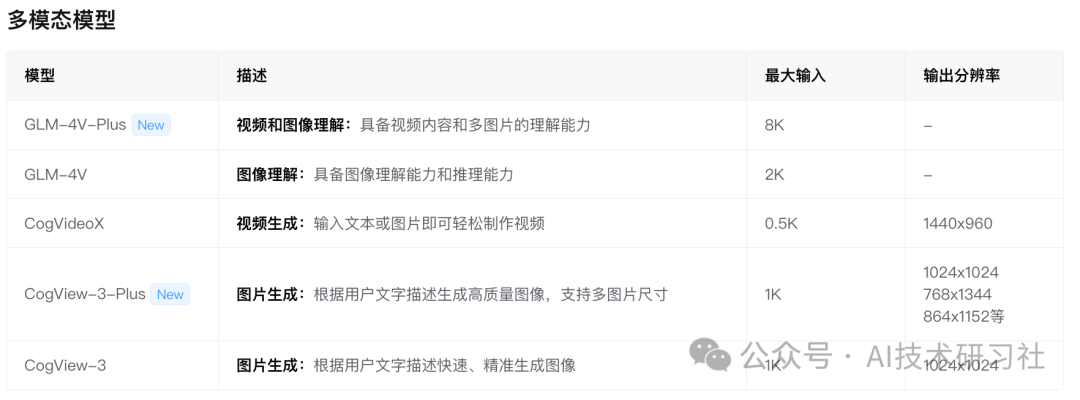Click the 1440x960 resolution cell
This screenshot has width=1080, height=400.
pos(957,224)
